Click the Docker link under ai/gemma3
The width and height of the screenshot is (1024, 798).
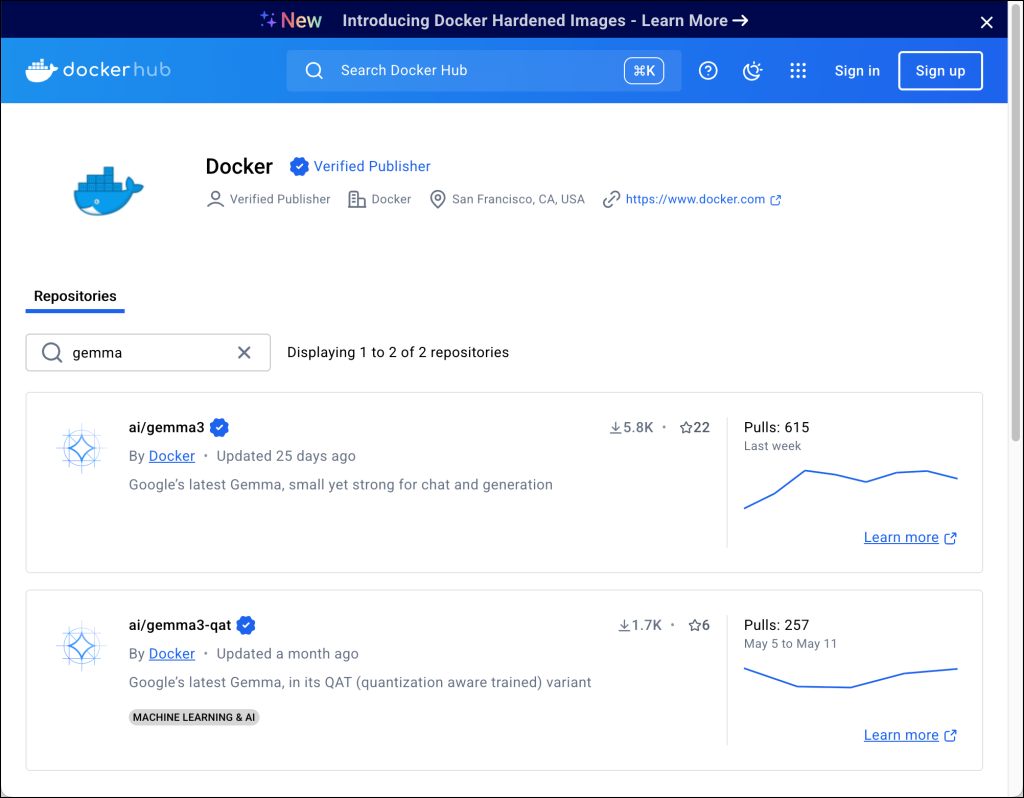tap(172, 456)
